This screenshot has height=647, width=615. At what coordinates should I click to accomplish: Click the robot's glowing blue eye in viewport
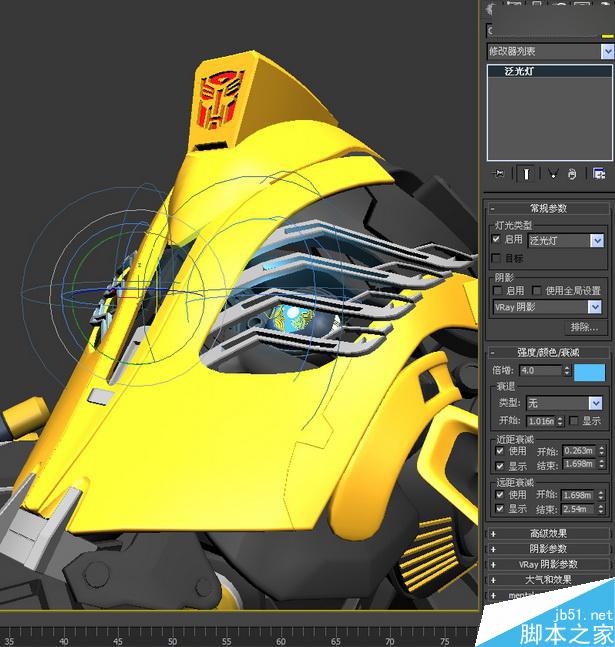pyautogui.click(x=294, y=319)
